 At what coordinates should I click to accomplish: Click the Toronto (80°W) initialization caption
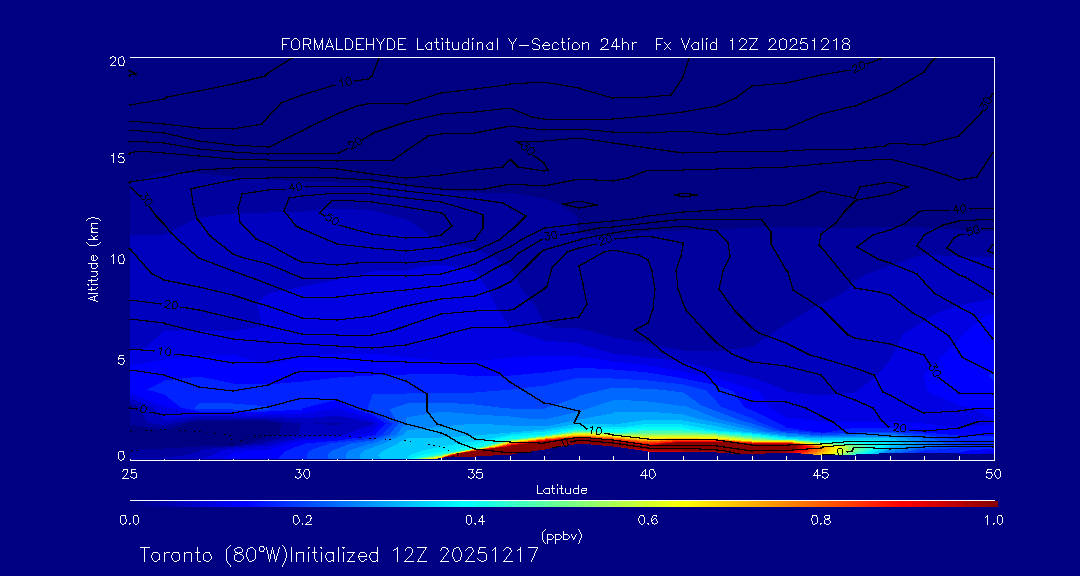point(339,555)
